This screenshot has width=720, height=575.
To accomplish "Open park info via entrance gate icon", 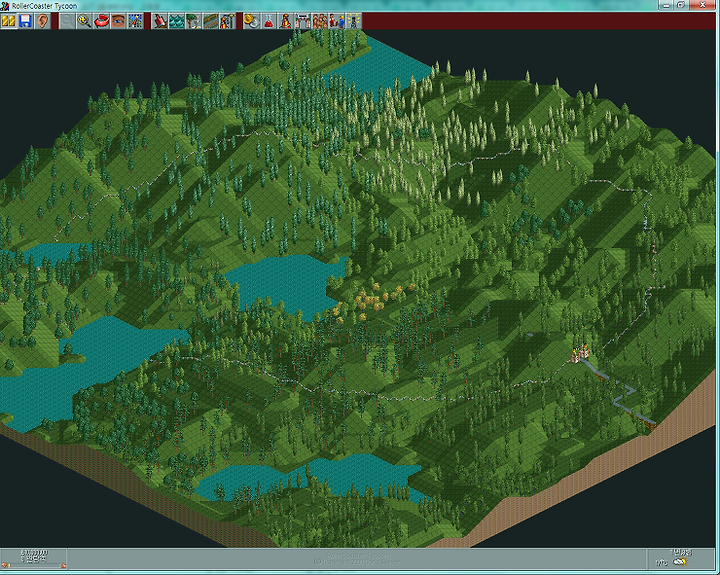I will [x=303, y=21].
